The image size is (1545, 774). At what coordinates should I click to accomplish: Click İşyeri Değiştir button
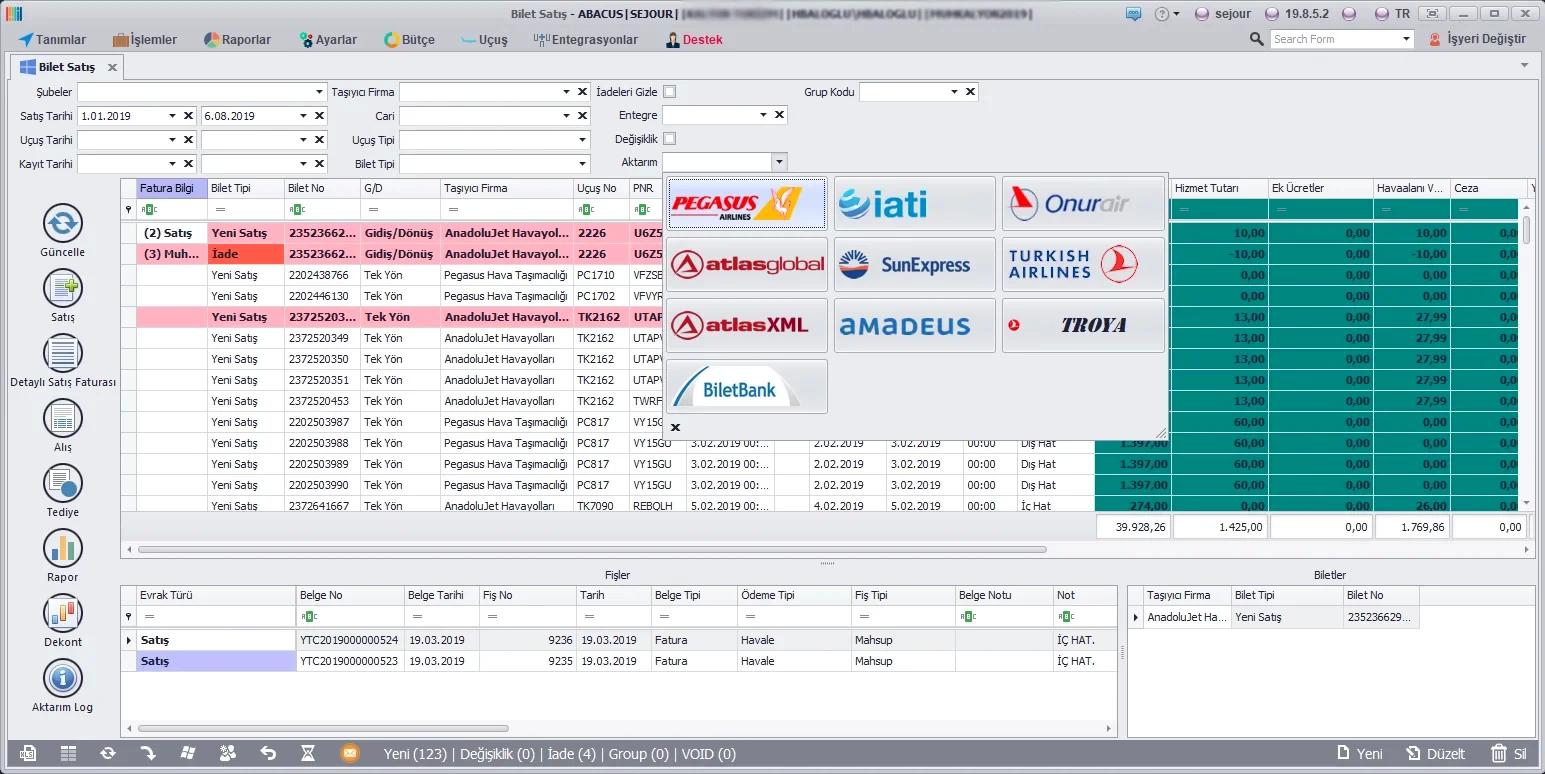point(1477,39)
